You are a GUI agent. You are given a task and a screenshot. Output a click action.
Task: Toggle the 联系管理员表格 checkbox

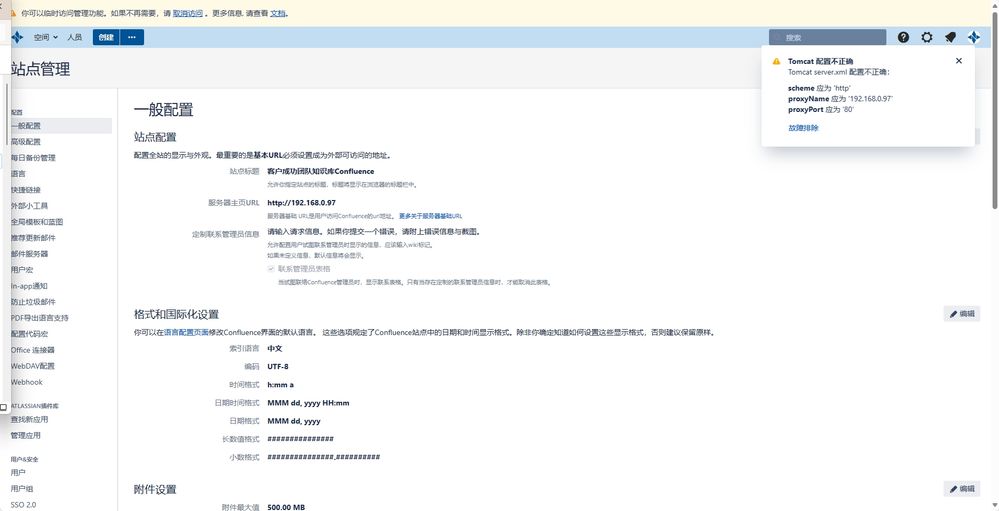pyautogui.click(x=271, y=269)
